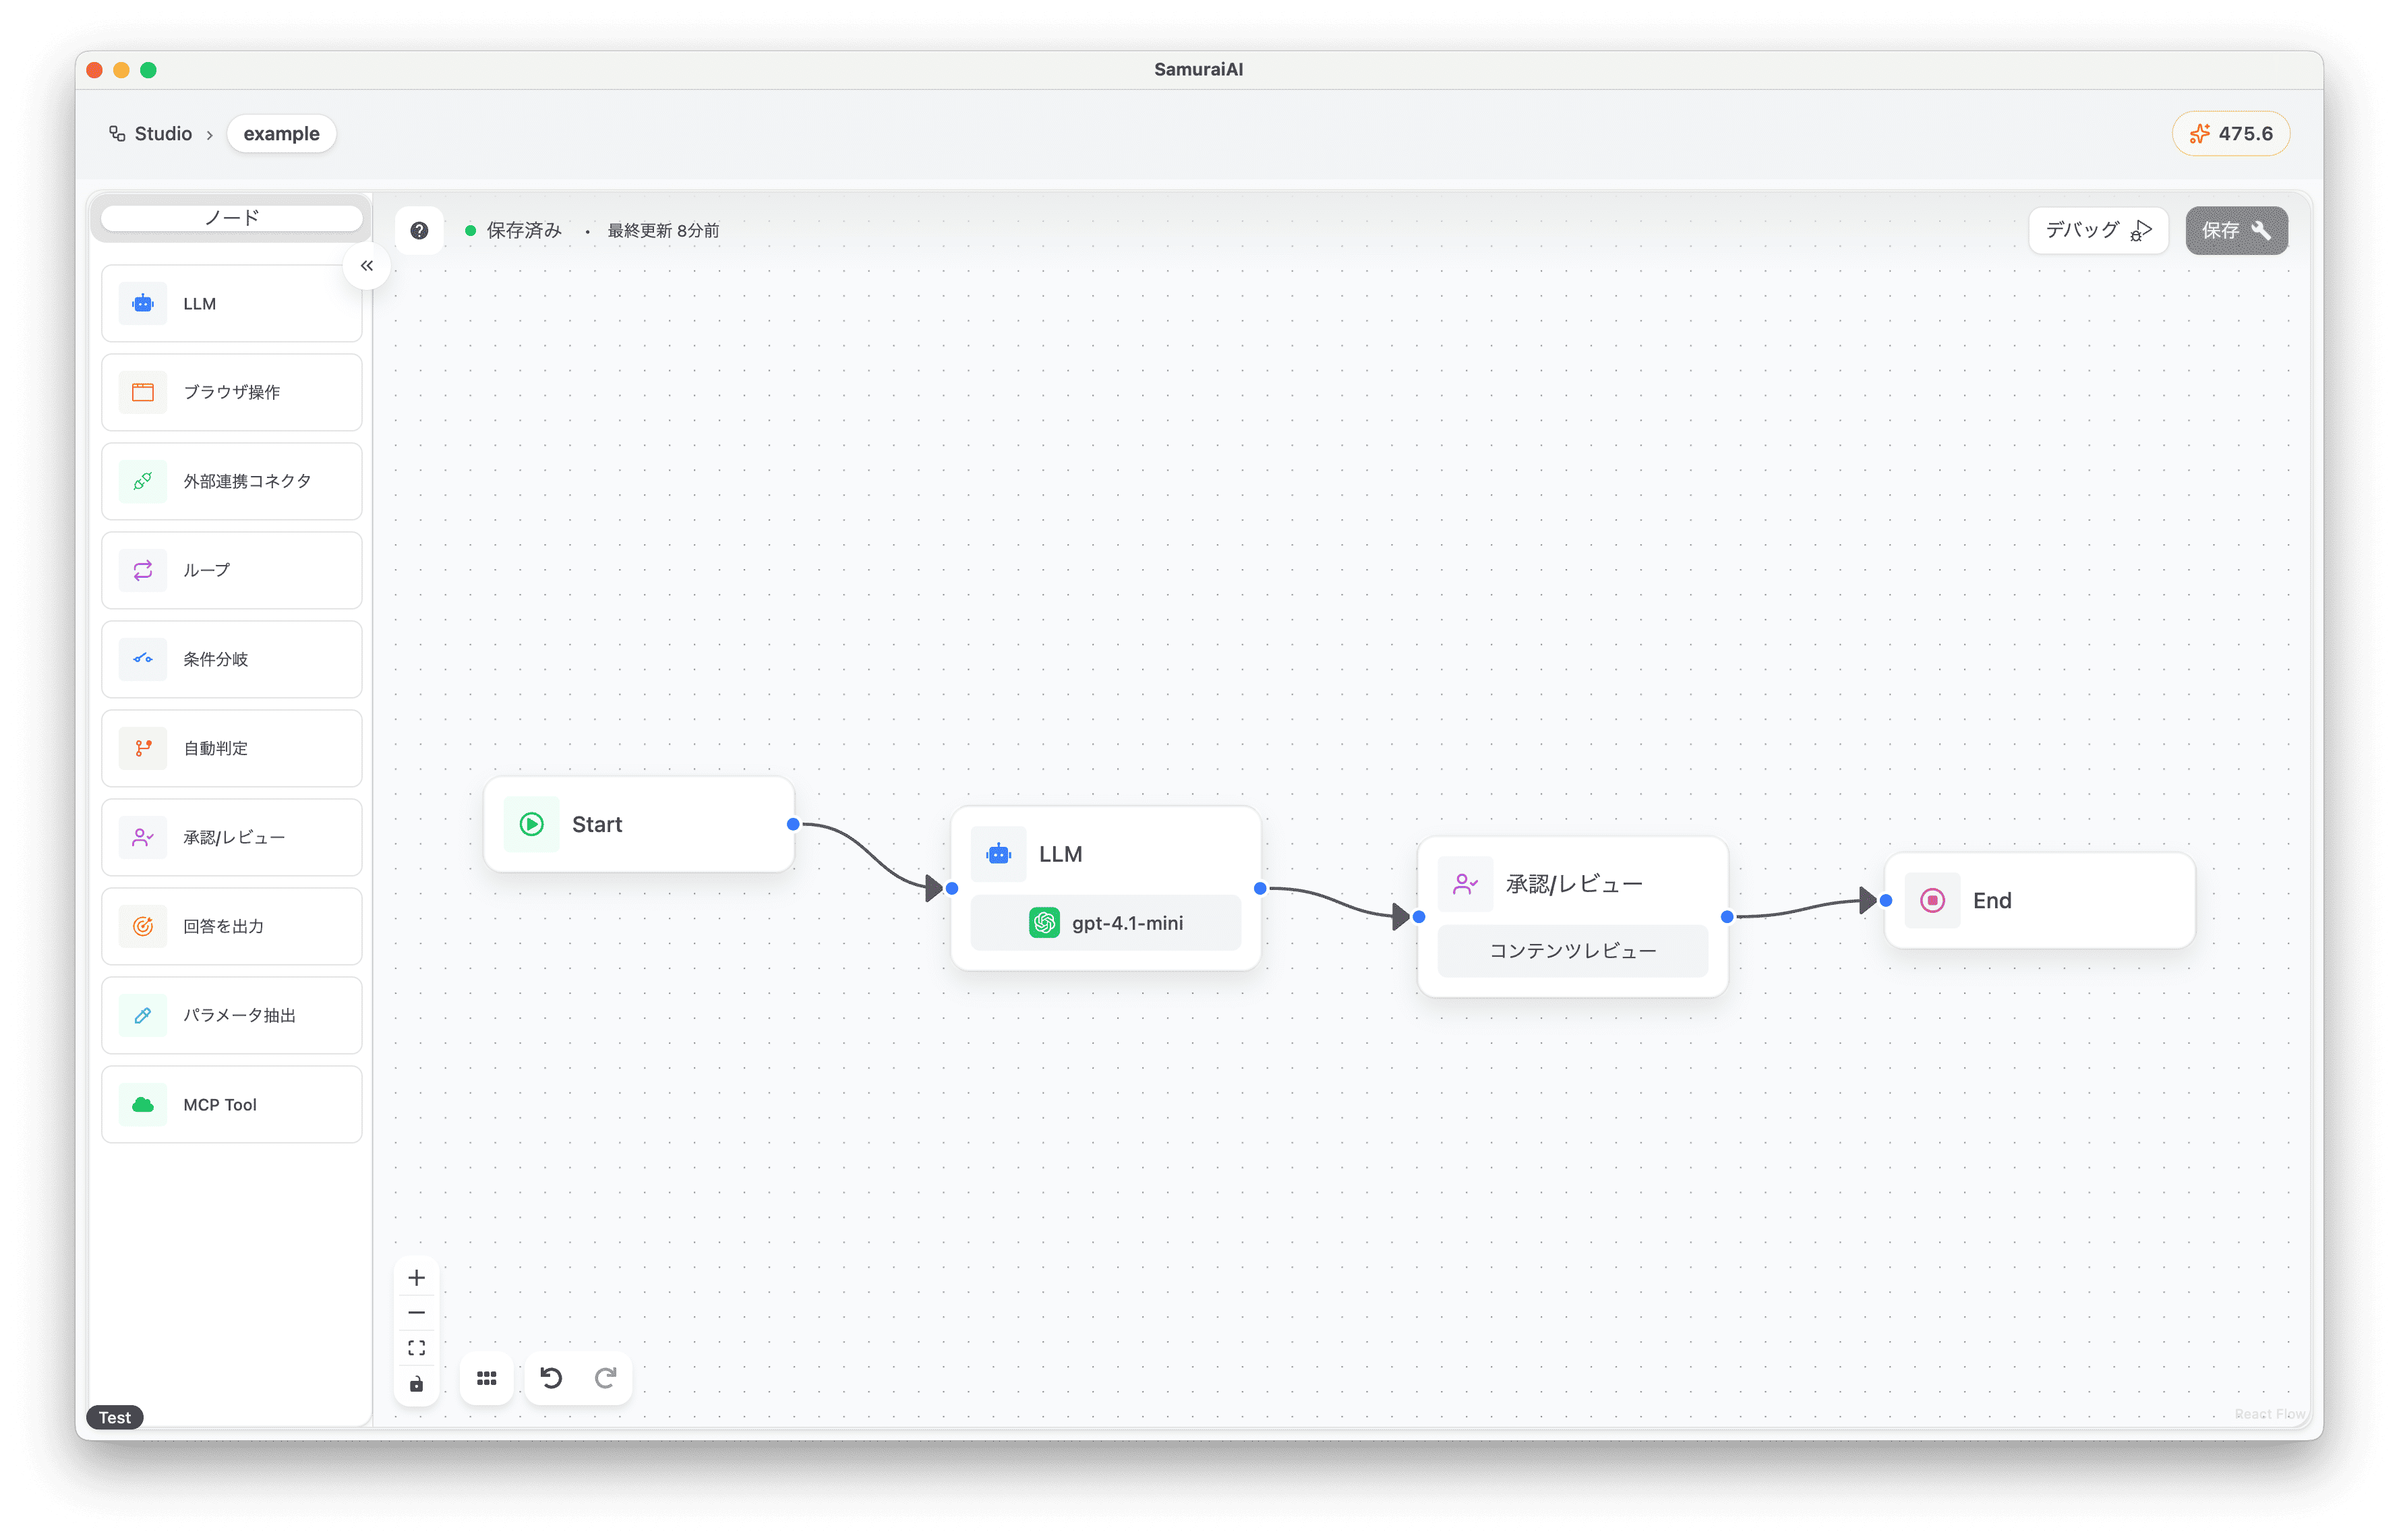Open the grid layout options button
Image resolution: width=2399 pixels, height=1540 pixels.
487,1378
